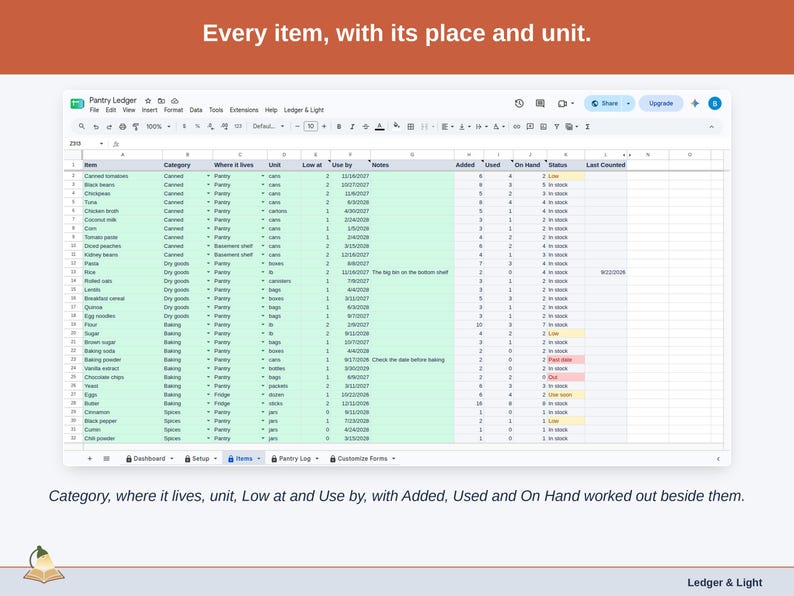Star the Pantry Ledger document

148,101
